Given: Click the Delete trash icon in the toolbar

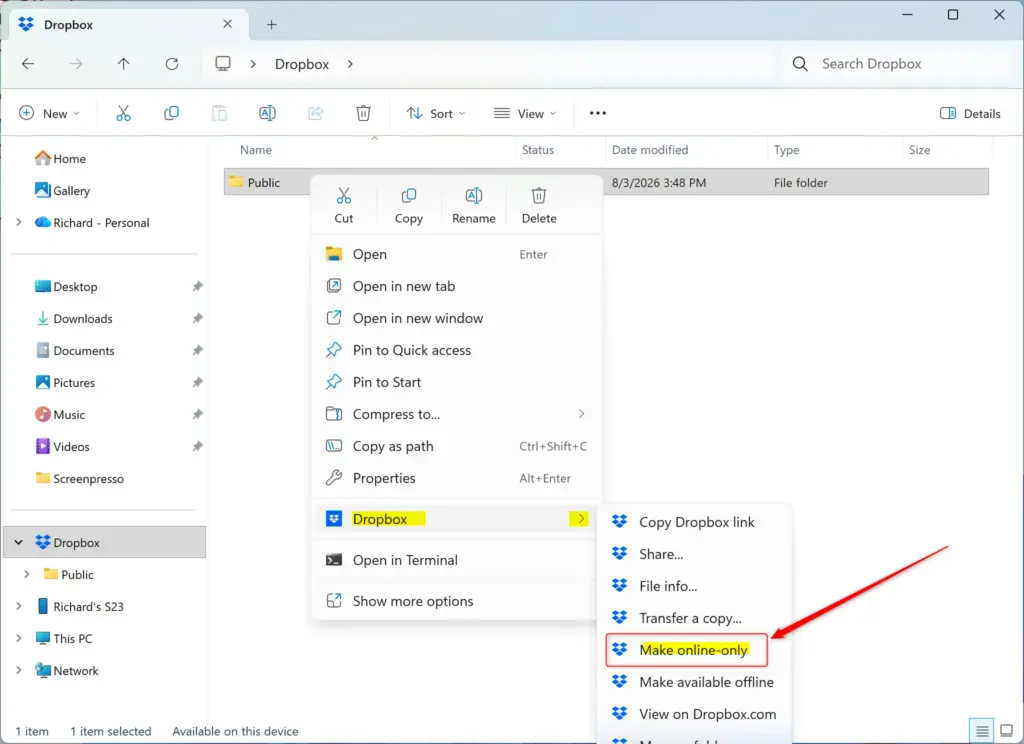Looking at the screenshot, I should coord(363,113).
